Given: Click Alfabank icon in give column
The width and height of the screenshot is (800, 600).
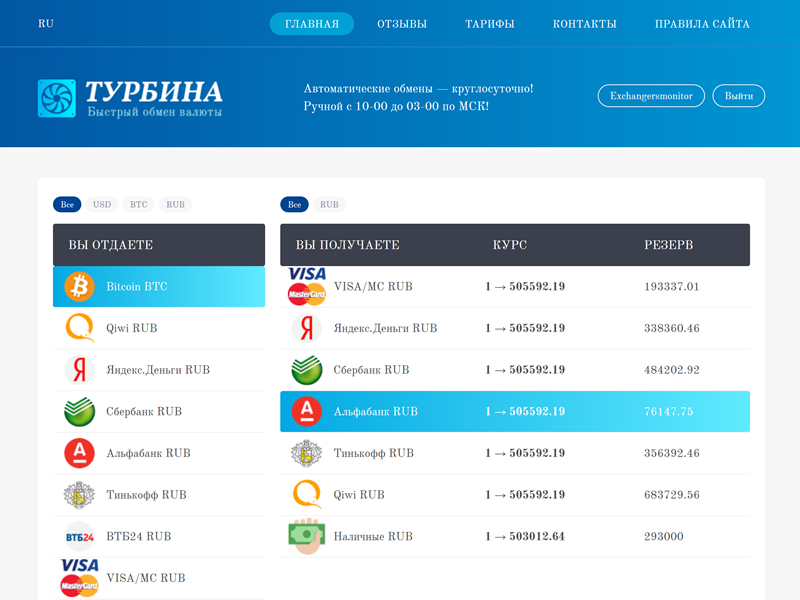Looking at the screenshot, I should [x=79, y=453].
